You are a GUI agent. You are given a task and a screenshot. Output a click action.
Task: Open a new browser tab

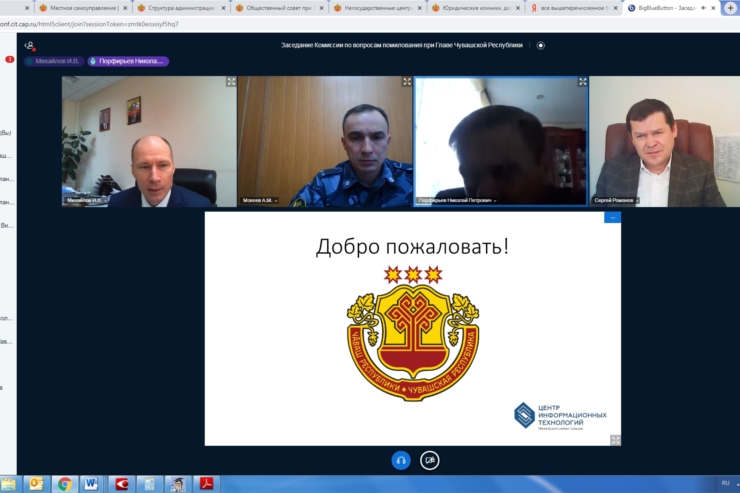731,8
